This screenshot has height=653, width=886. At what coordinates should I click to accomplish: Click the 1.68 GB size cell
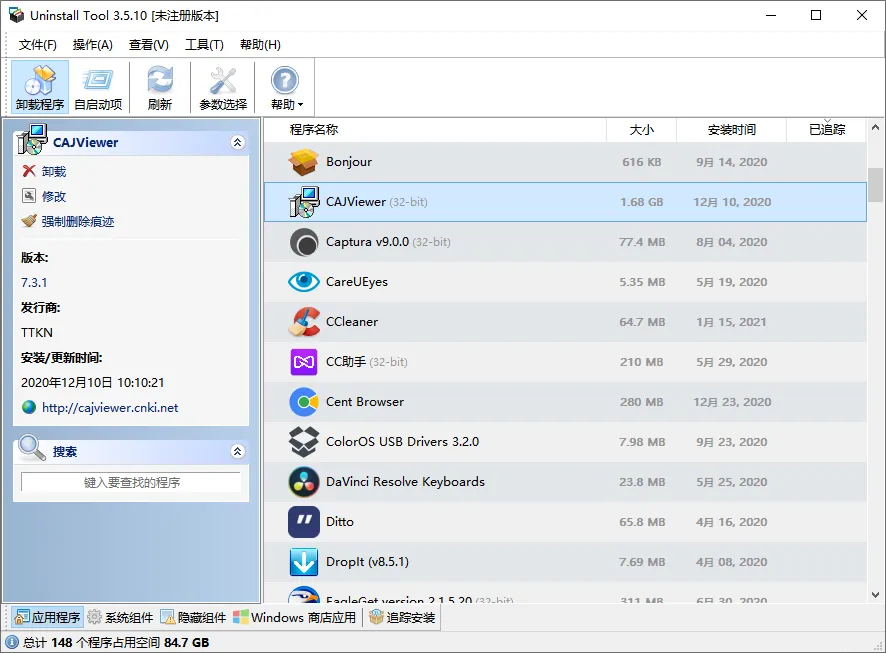pyautogui.click(x=641, y=202)
